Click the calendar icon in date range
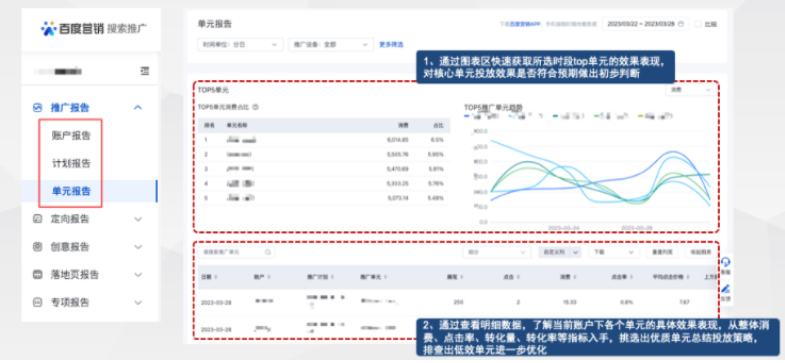This screenshot has width=785, height=363. pyautogui.click(x=681, y=24)
